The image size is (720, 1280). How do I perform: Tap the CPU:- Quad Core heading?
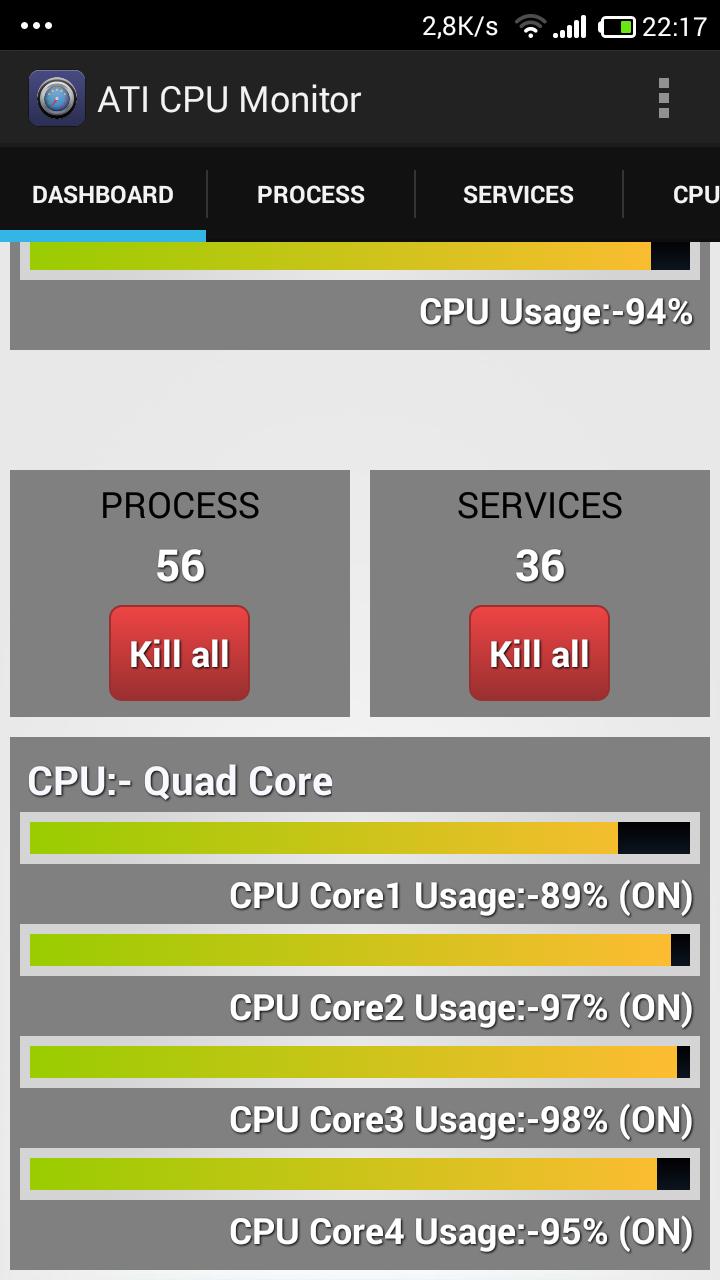tap(180, 781)
